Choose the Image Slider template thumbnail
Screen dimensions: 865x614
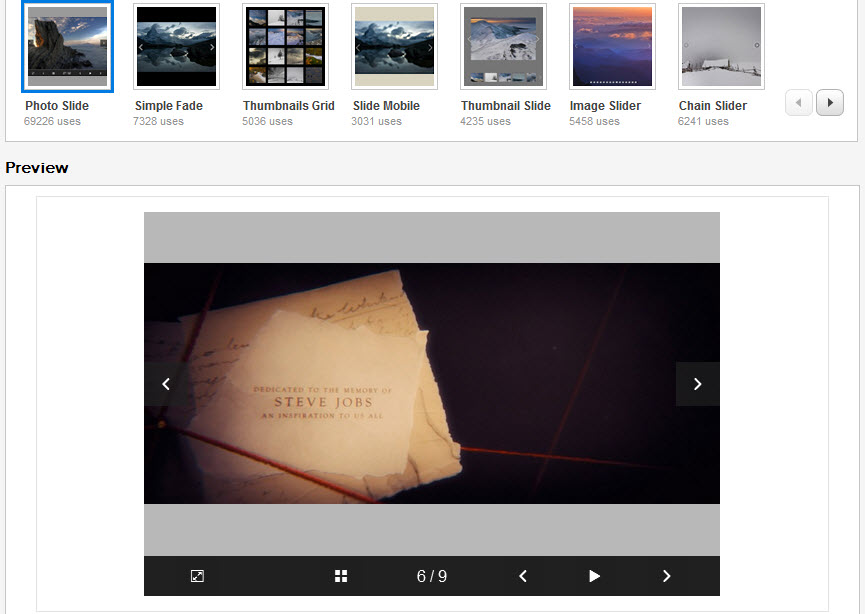pyautogui.click(x=612, y=46)
